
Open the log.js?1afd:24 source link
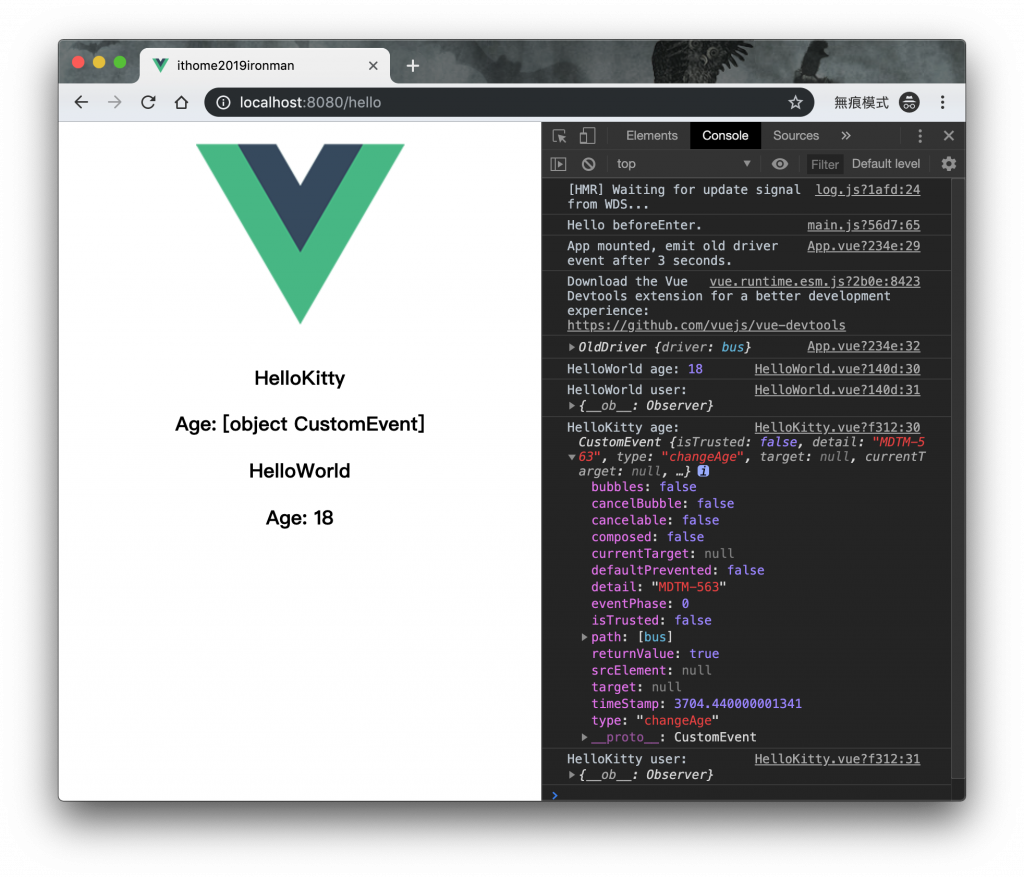(867, 190)
